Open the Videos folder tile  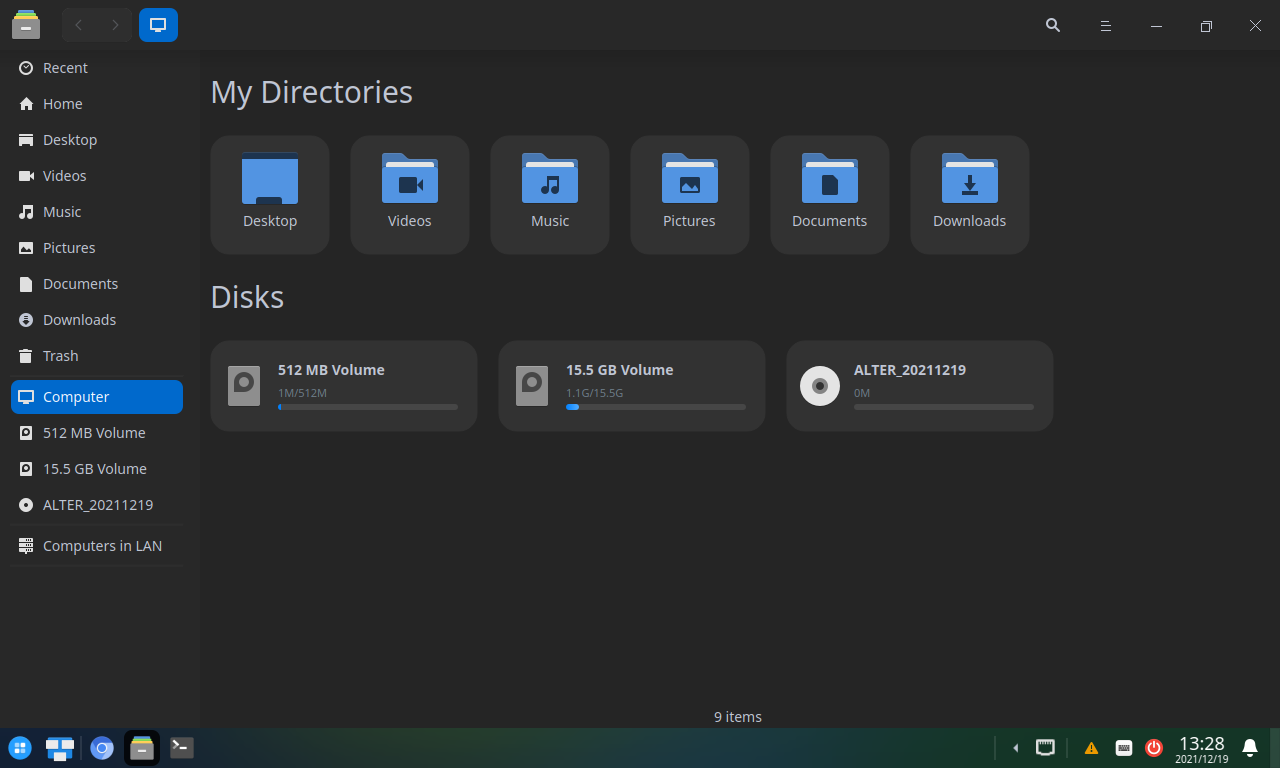click(x=410, y=195)
